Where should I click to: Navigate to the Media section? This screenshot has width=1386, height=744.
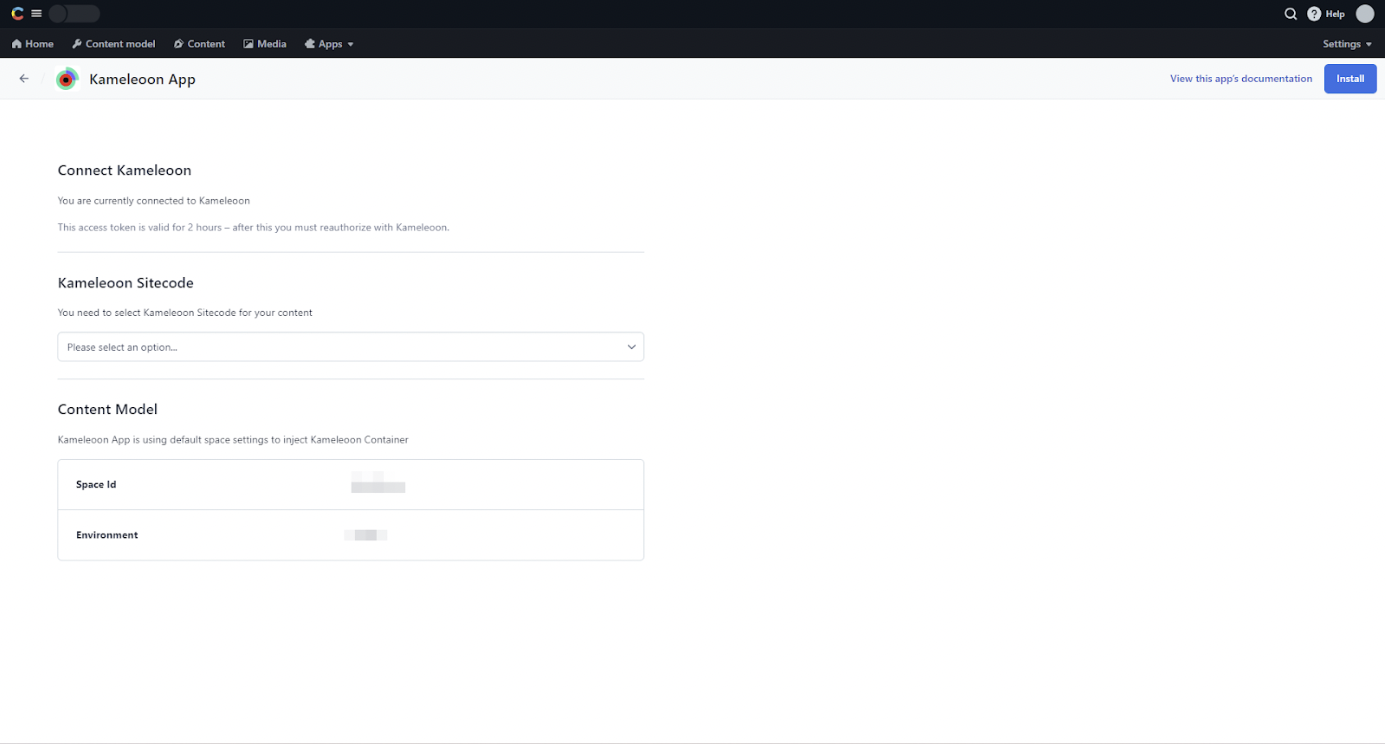coord(265,44)
